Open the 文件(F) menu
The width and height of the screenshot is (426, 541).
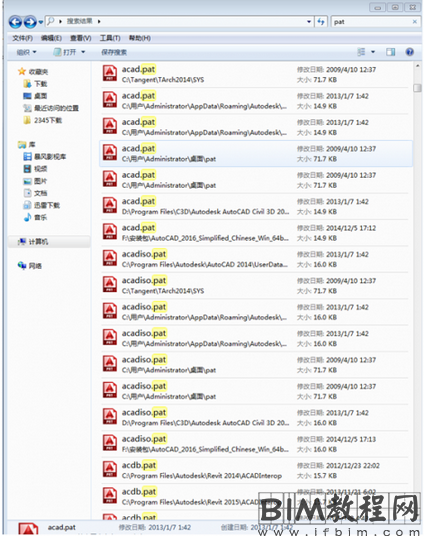click(22, 38)
